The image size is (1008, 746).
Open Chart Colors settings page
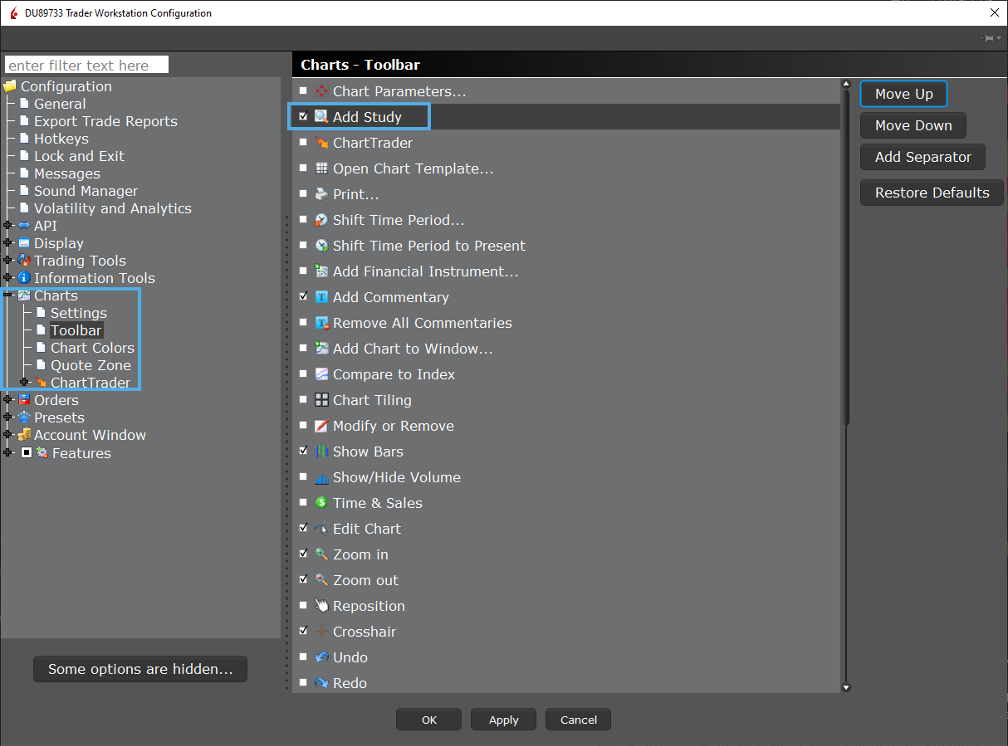pos(92,348)
